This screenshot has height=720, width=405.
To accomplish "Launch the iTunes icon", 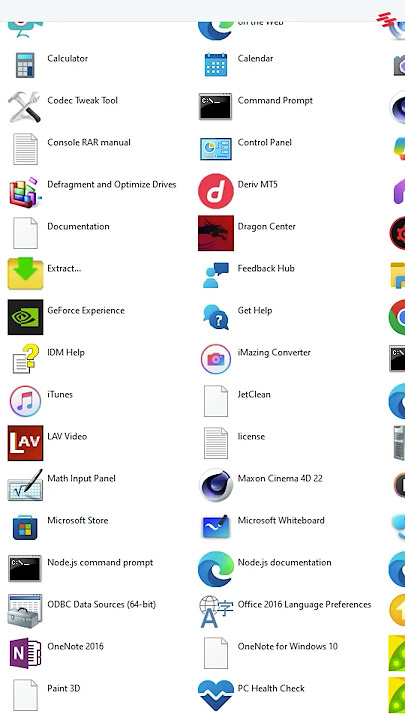I will tap(25, 401).
